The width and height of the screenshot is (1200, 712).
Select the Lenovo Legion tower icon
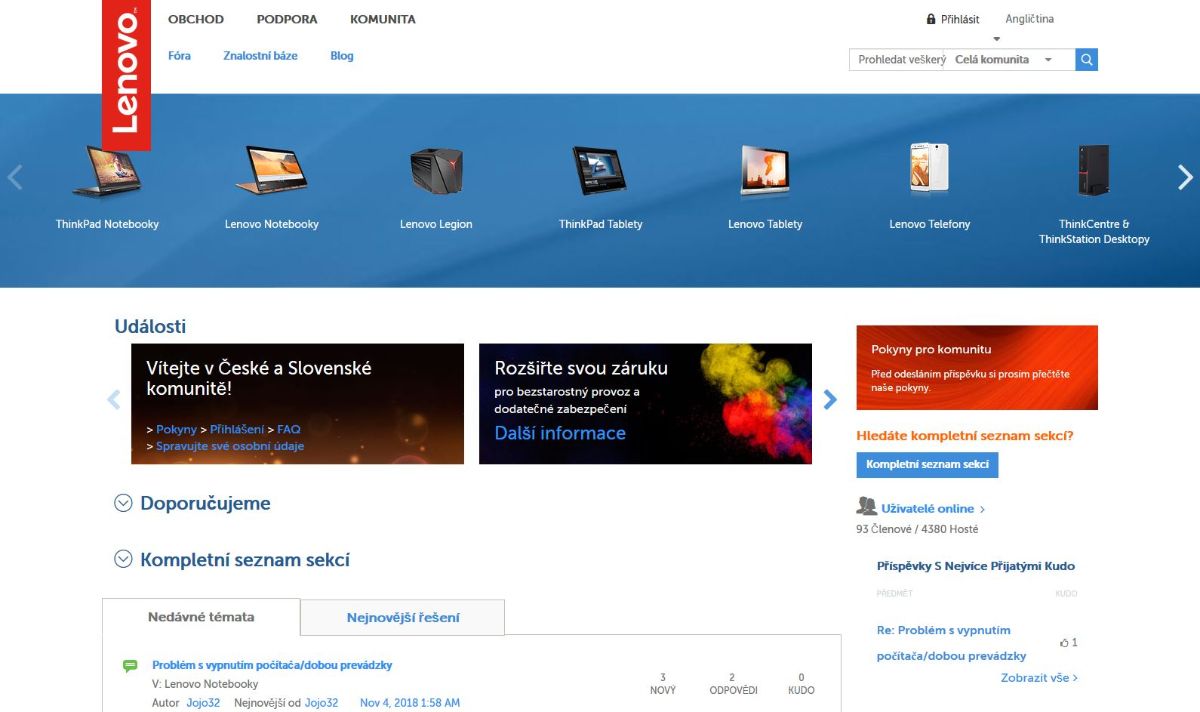click(436, 172)
